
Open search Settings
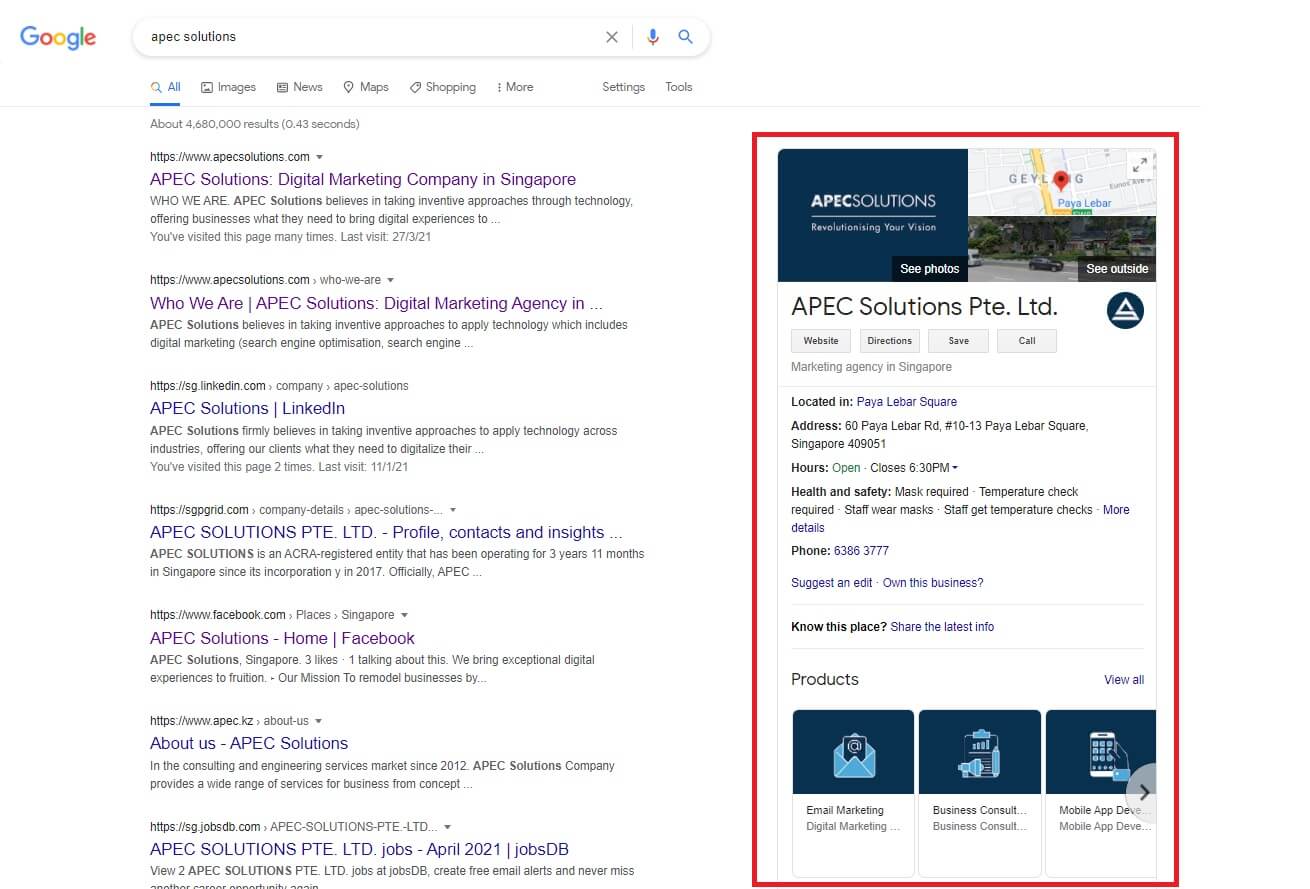[x=623, y=87]
